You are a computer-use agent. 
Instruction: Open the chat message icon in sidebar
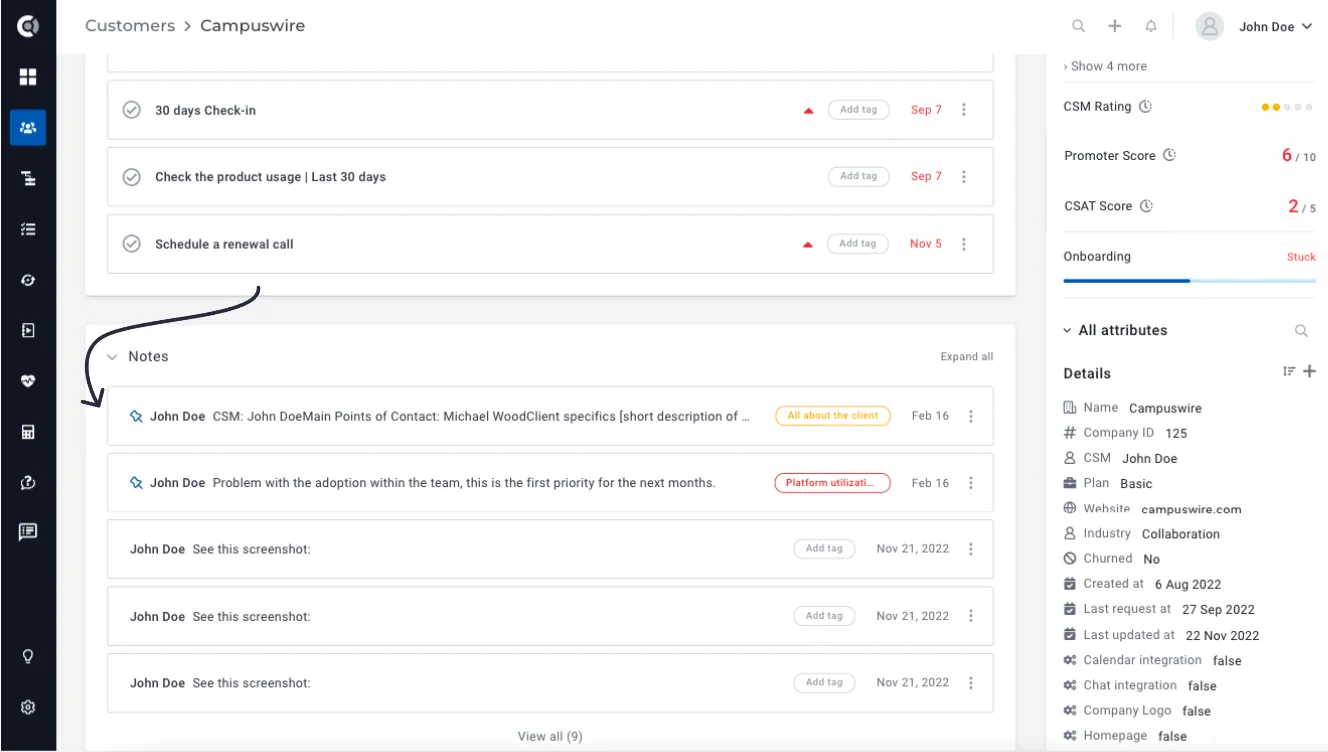(x=28, y=532)
